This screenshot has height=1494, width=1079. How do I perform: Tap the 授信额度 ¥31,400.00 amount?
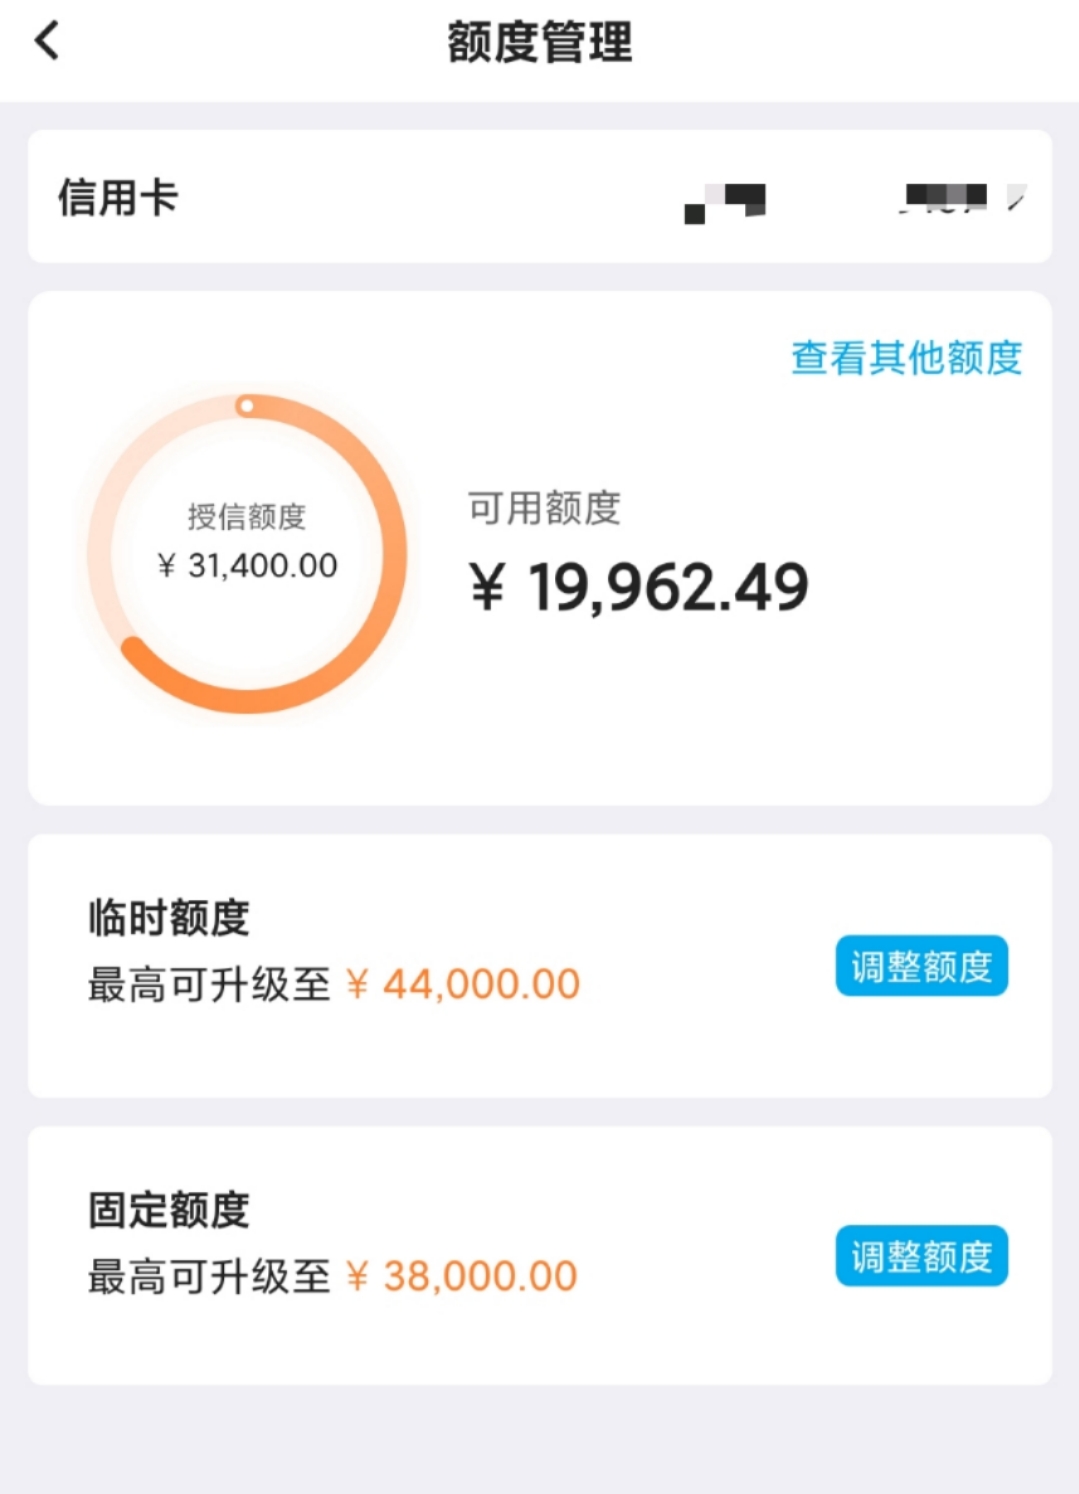tap(247, 566)
